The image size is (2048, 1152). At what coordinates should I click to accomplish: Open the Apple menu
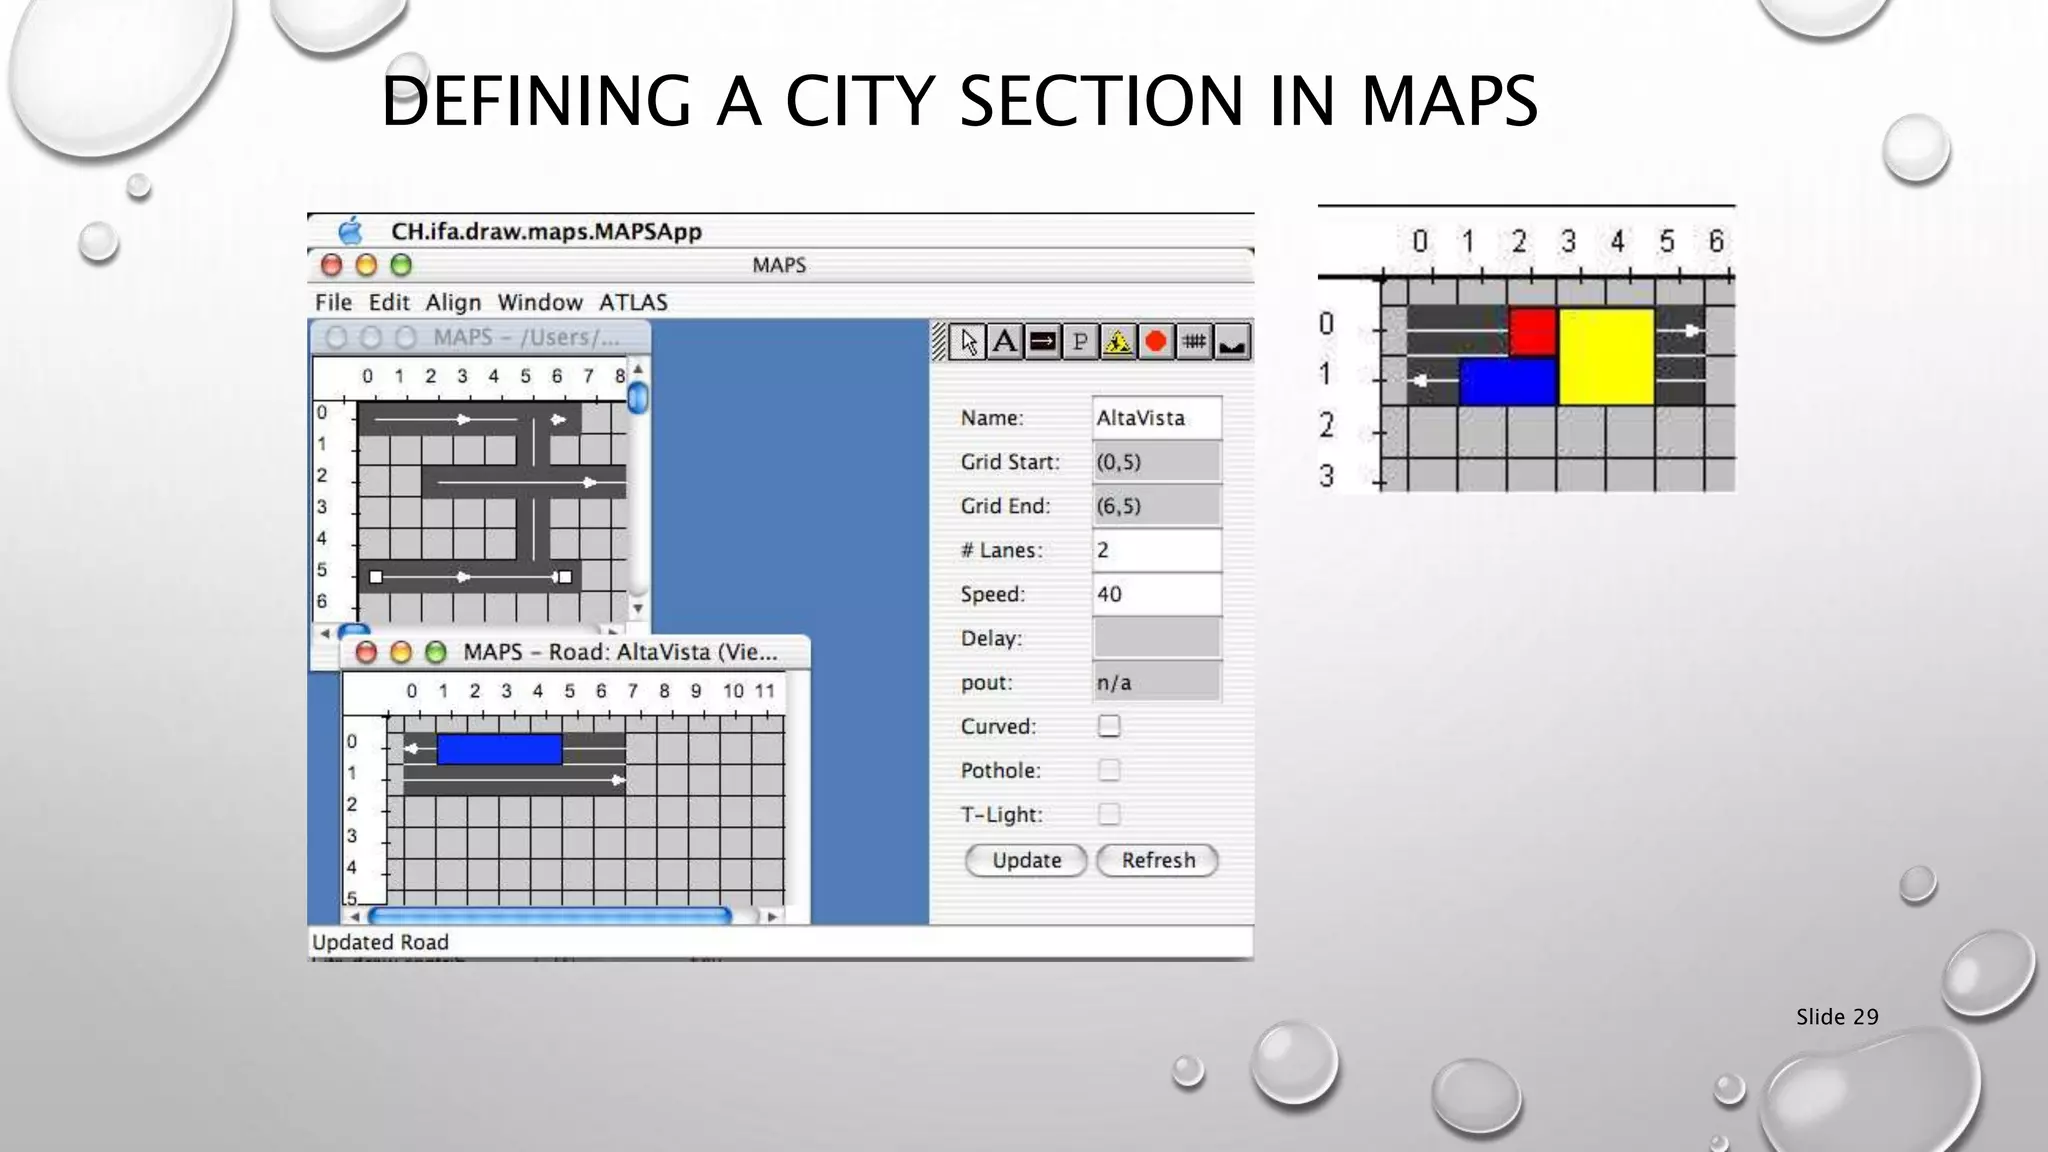[x=351, y=231]
